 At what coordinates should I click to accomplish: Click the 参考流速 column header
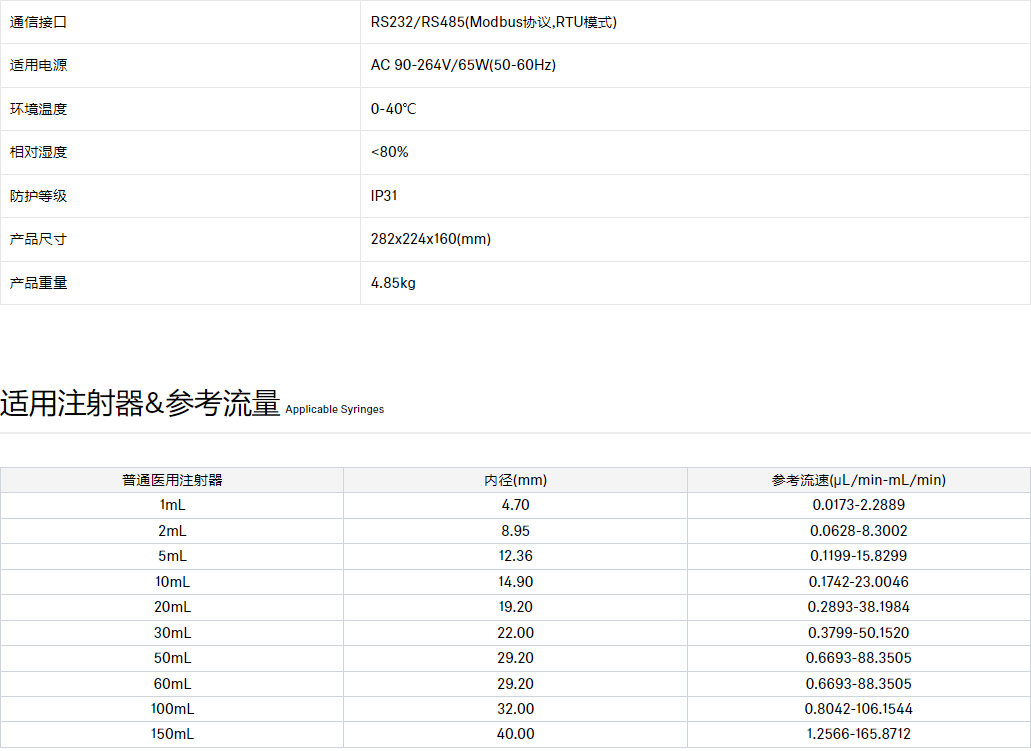tap(858, 480)
